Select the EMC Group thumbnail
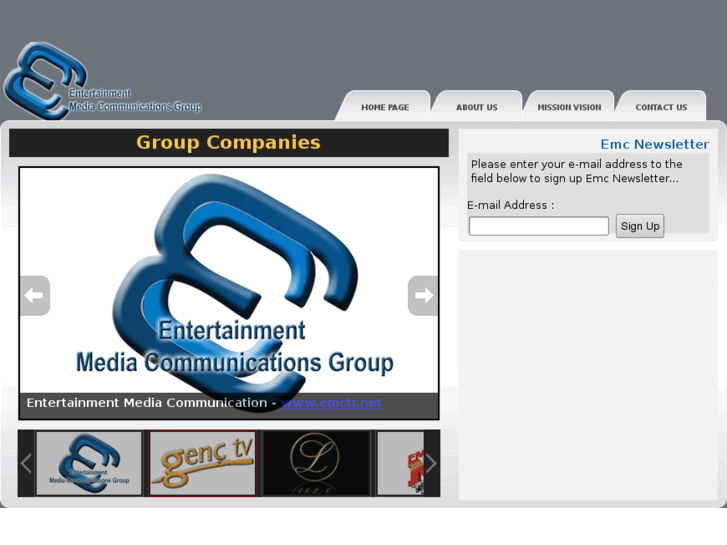727x545 pixels. tap(89, 463)
